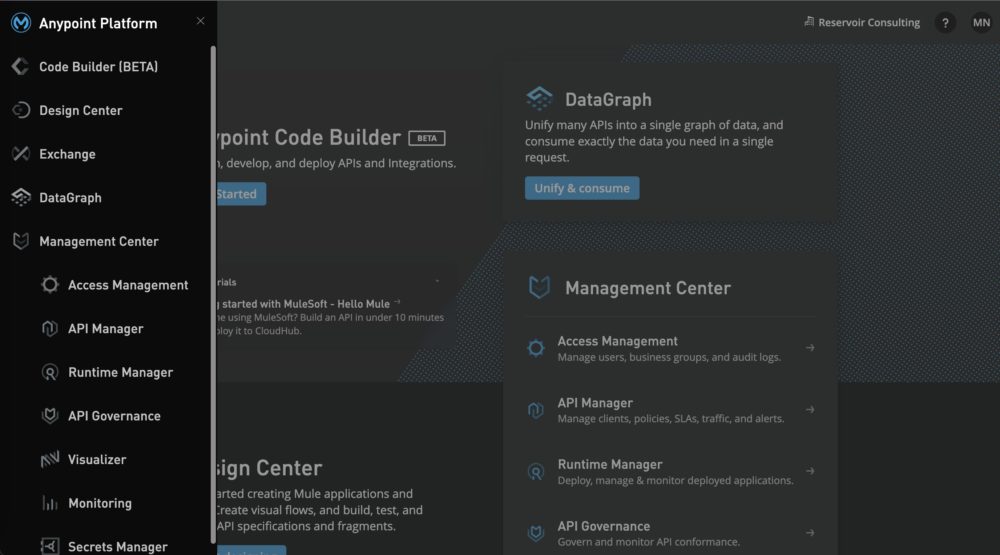
Task: Open DataGraph from the sidebar menu
Action: (x=70, y=198)
